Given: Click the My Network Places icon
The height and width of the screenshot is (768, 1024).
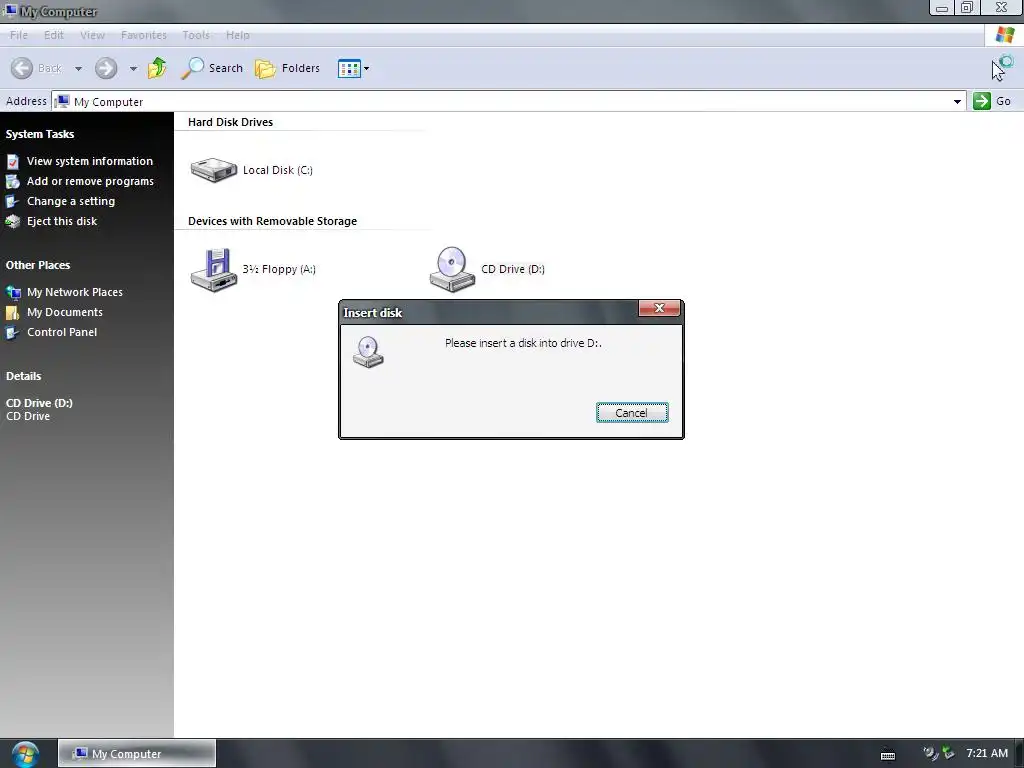Looking at the screenshot, I should coord(12,292).
